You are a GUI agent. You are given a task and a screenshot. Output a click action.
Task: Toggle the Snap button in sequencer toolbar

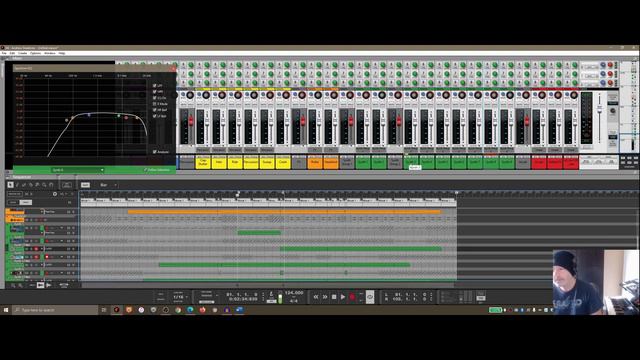pyautogui.click(x=85, y=185)
